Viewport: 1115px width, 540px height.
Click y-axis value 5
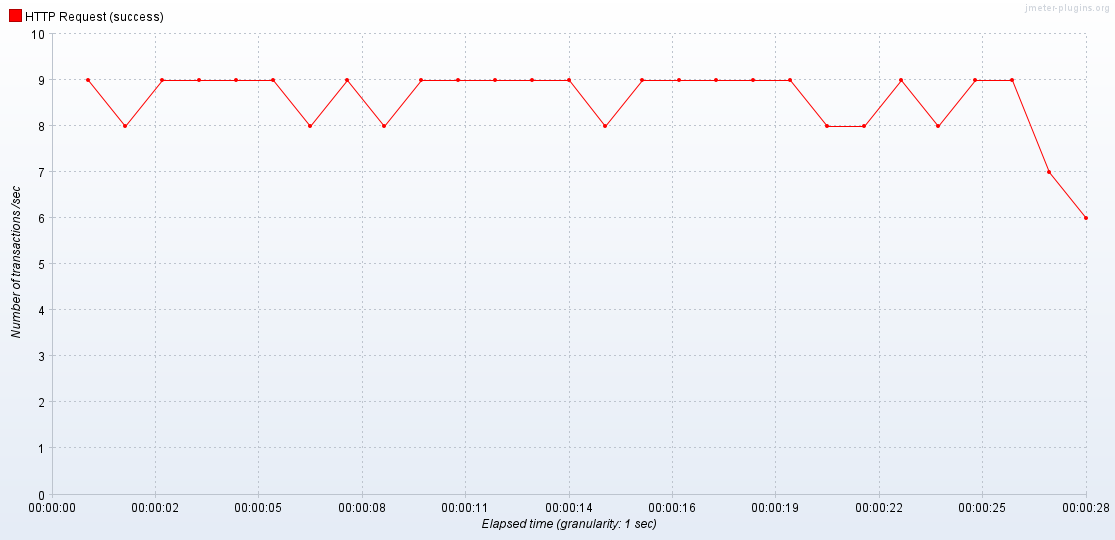click(41, 264)
